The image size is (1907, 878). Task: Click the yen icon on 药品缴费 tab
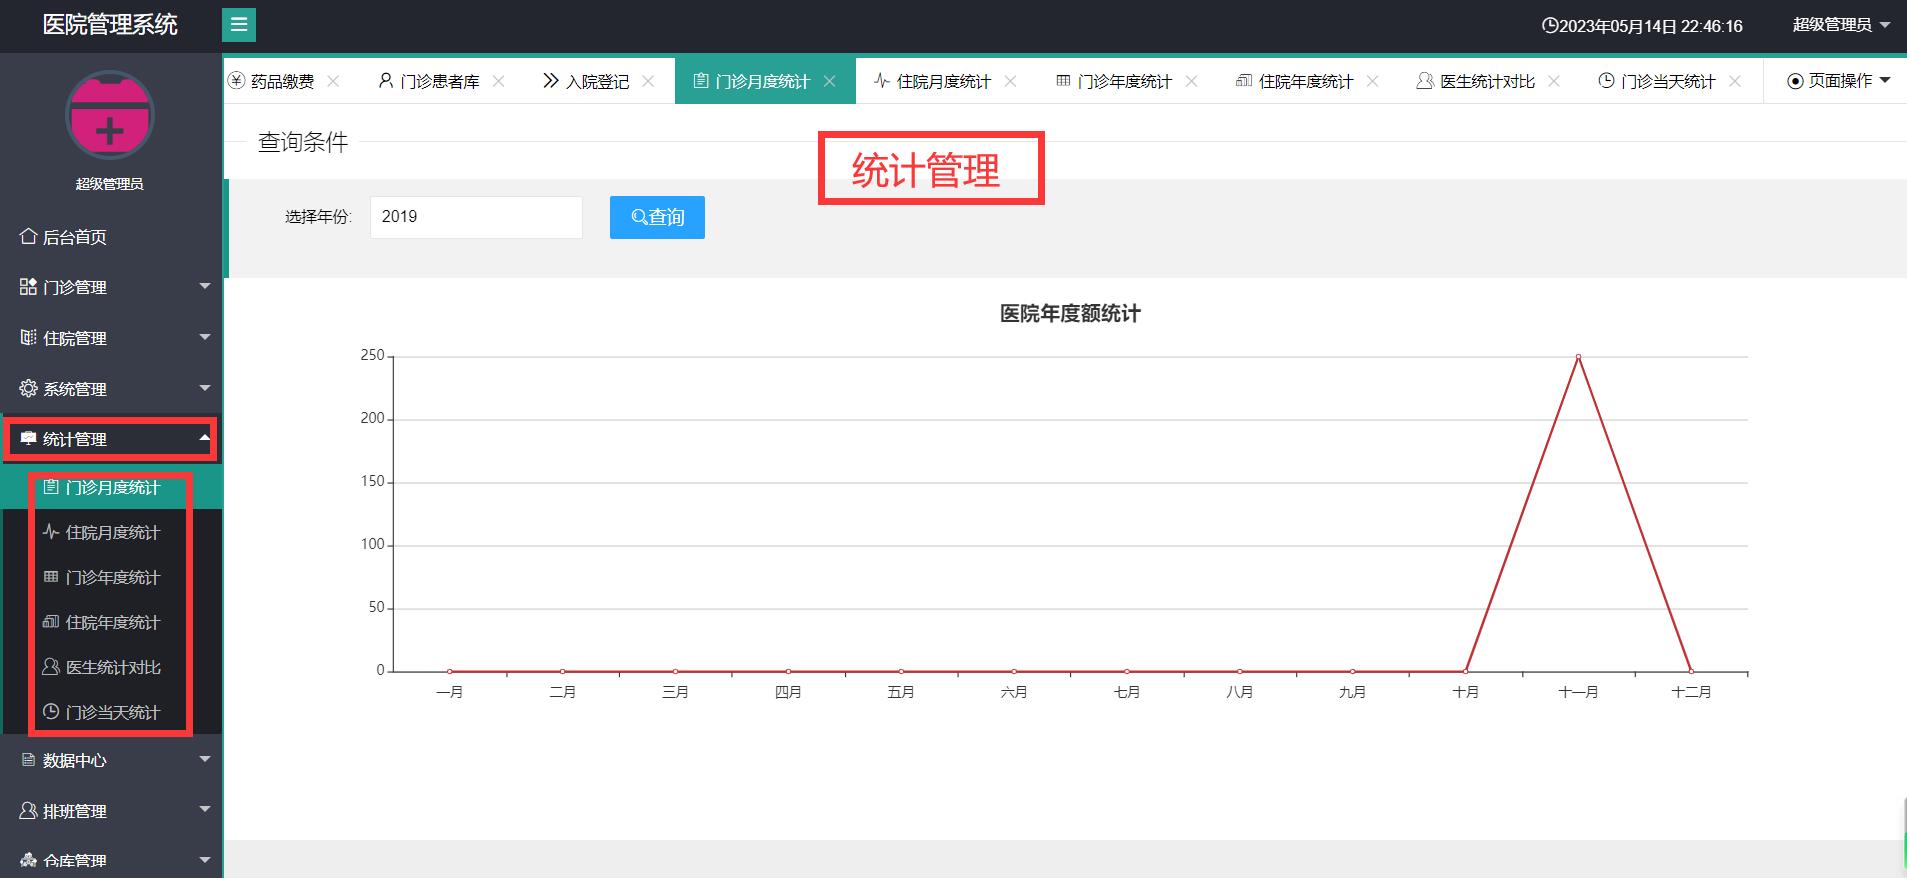pos(237,81)
